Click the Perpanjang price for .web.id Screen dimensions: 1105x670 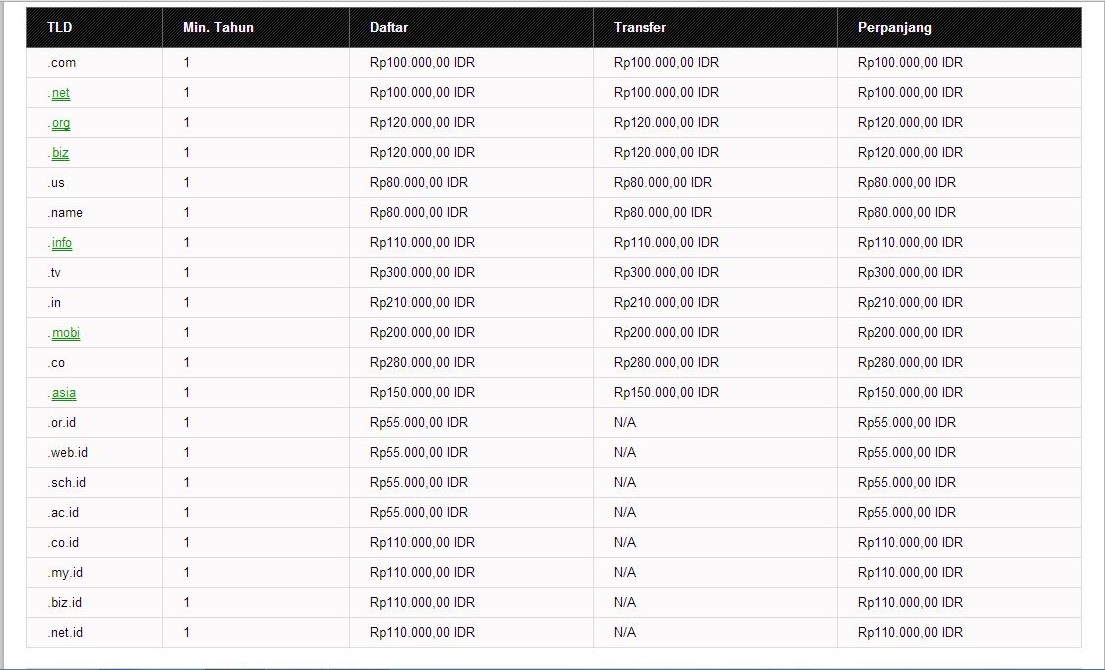[906, 453]
